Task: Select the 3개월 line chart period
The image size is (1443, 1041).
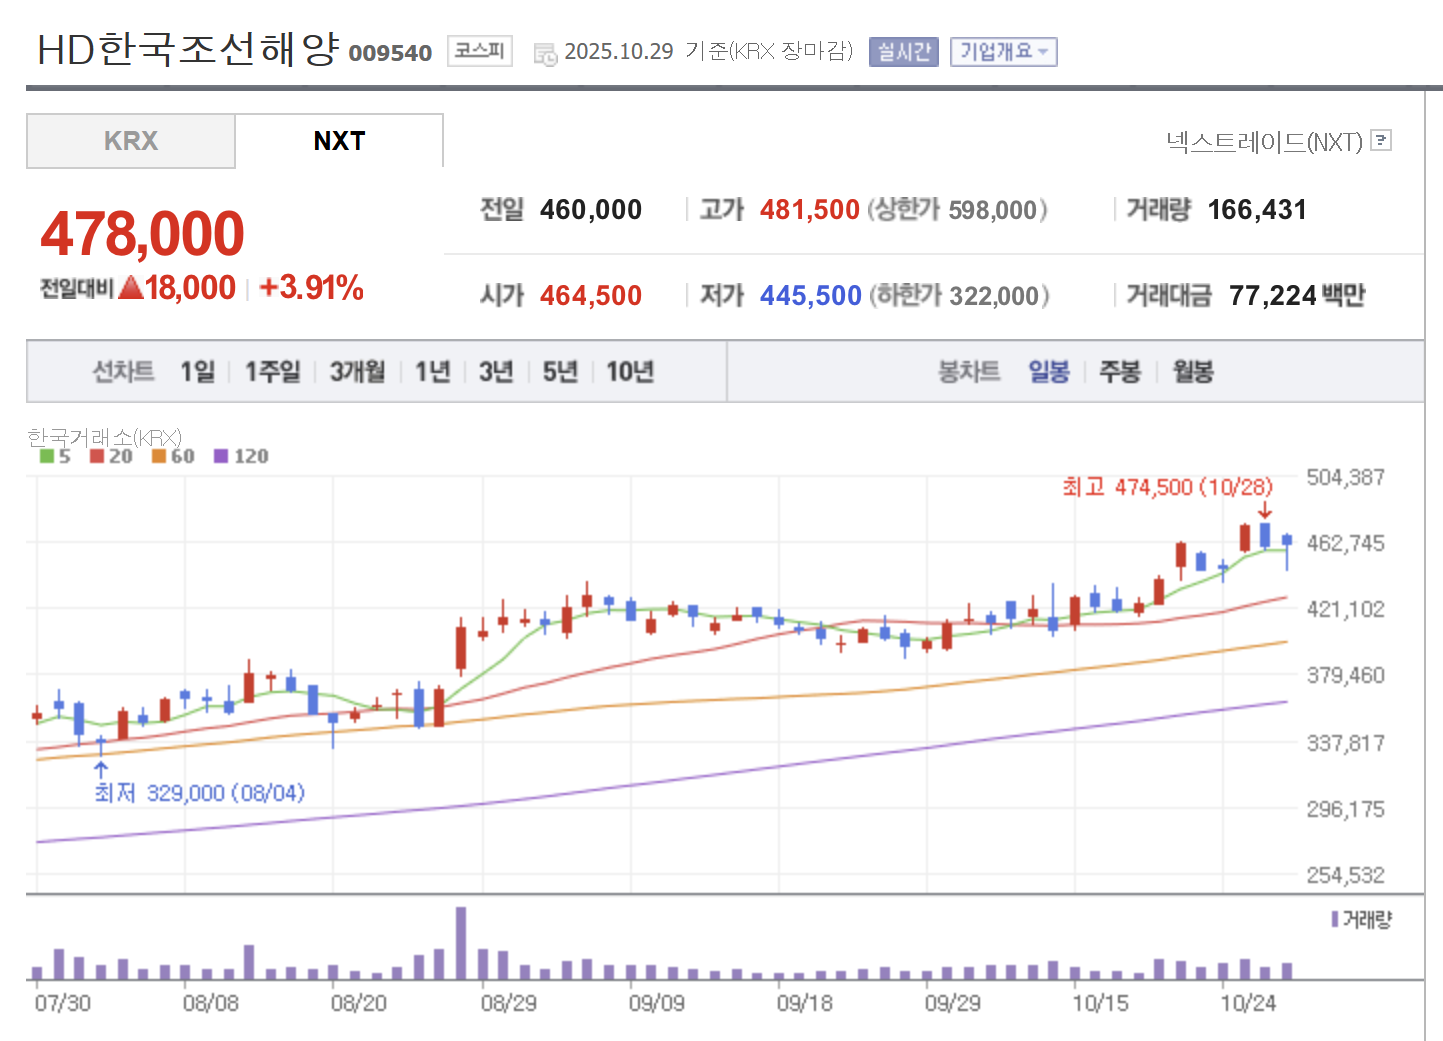Action: [x=358, y=372]
